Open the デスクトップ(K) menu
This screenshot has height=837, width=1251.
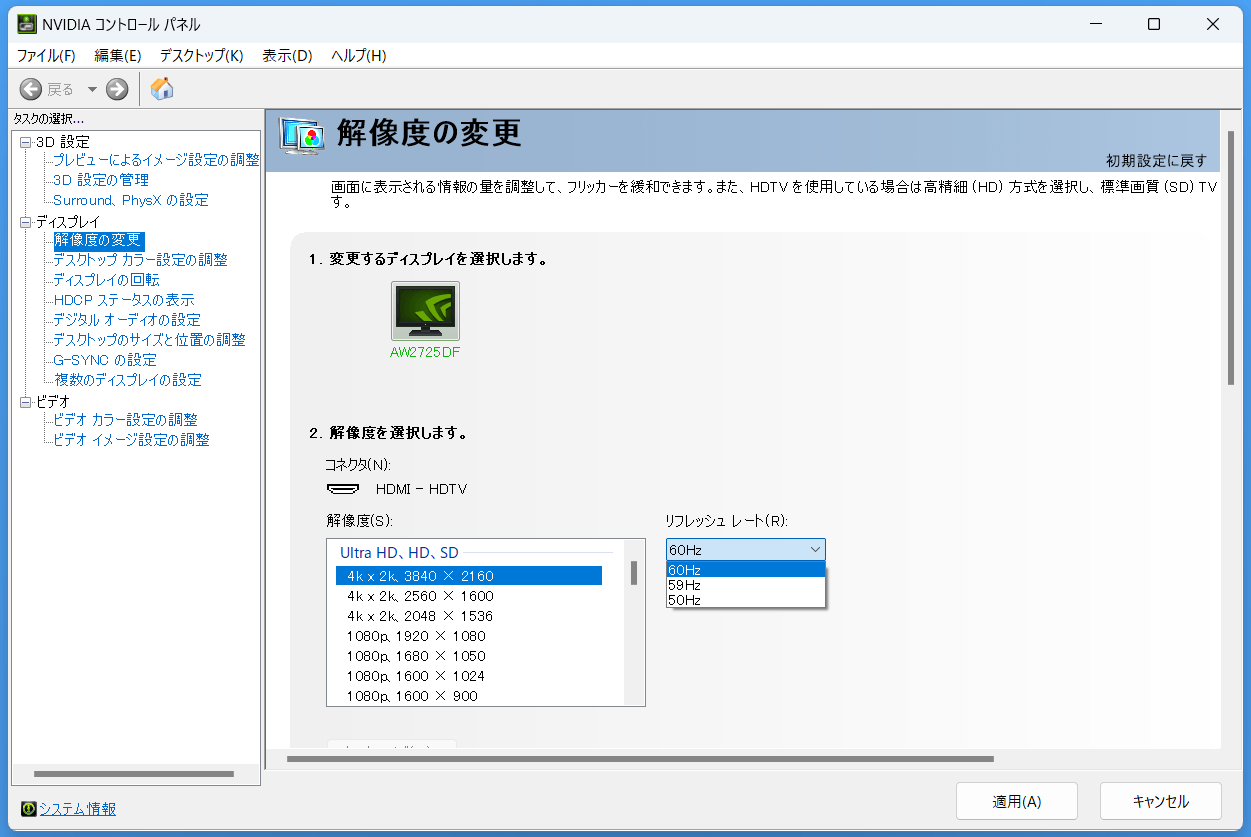click(202, 55)
